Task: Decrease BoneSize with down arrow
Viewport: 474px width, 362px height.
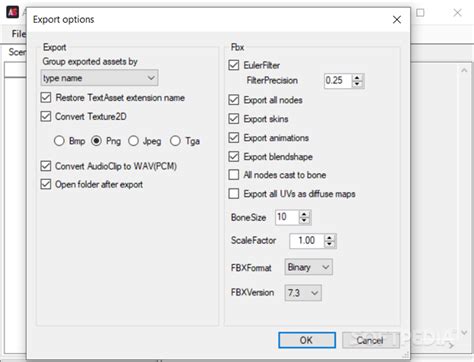Action: (304, 220)
